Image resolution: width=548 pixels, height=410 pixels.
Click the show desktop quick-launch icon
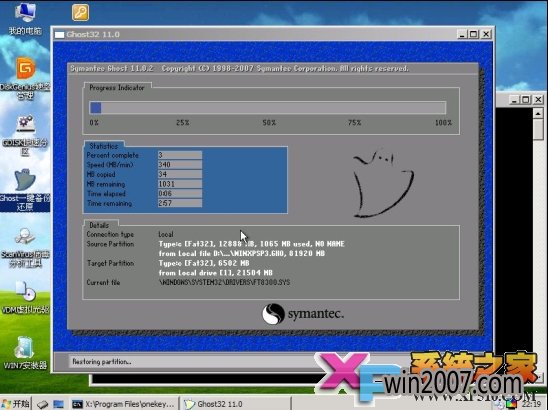click(x=58, y=404)
